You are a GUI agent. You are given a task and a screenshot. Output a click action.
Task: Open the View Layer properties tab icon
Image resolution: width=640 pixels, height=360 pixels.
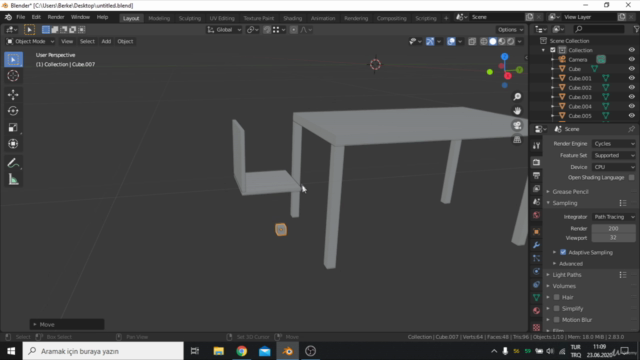(x=536, y=189)
